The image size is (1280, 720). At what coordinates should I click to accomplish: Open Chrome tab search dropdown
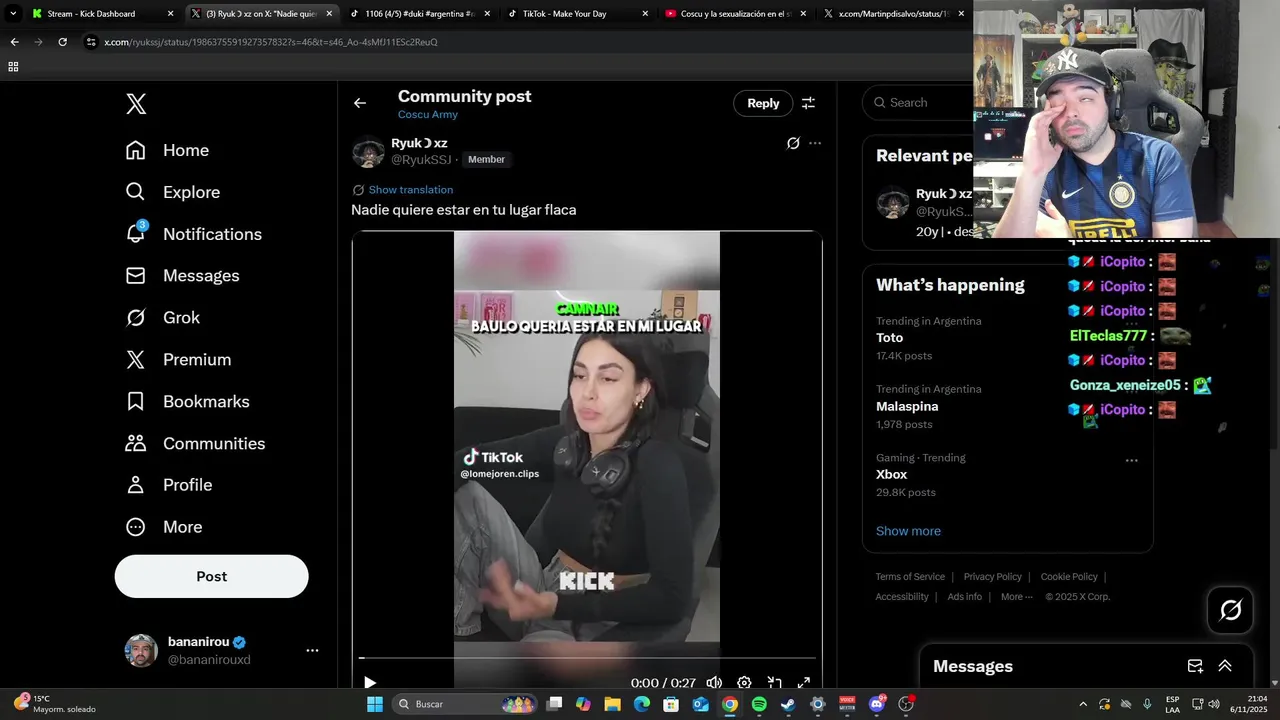pyautogui.click(x=13, y=14)
